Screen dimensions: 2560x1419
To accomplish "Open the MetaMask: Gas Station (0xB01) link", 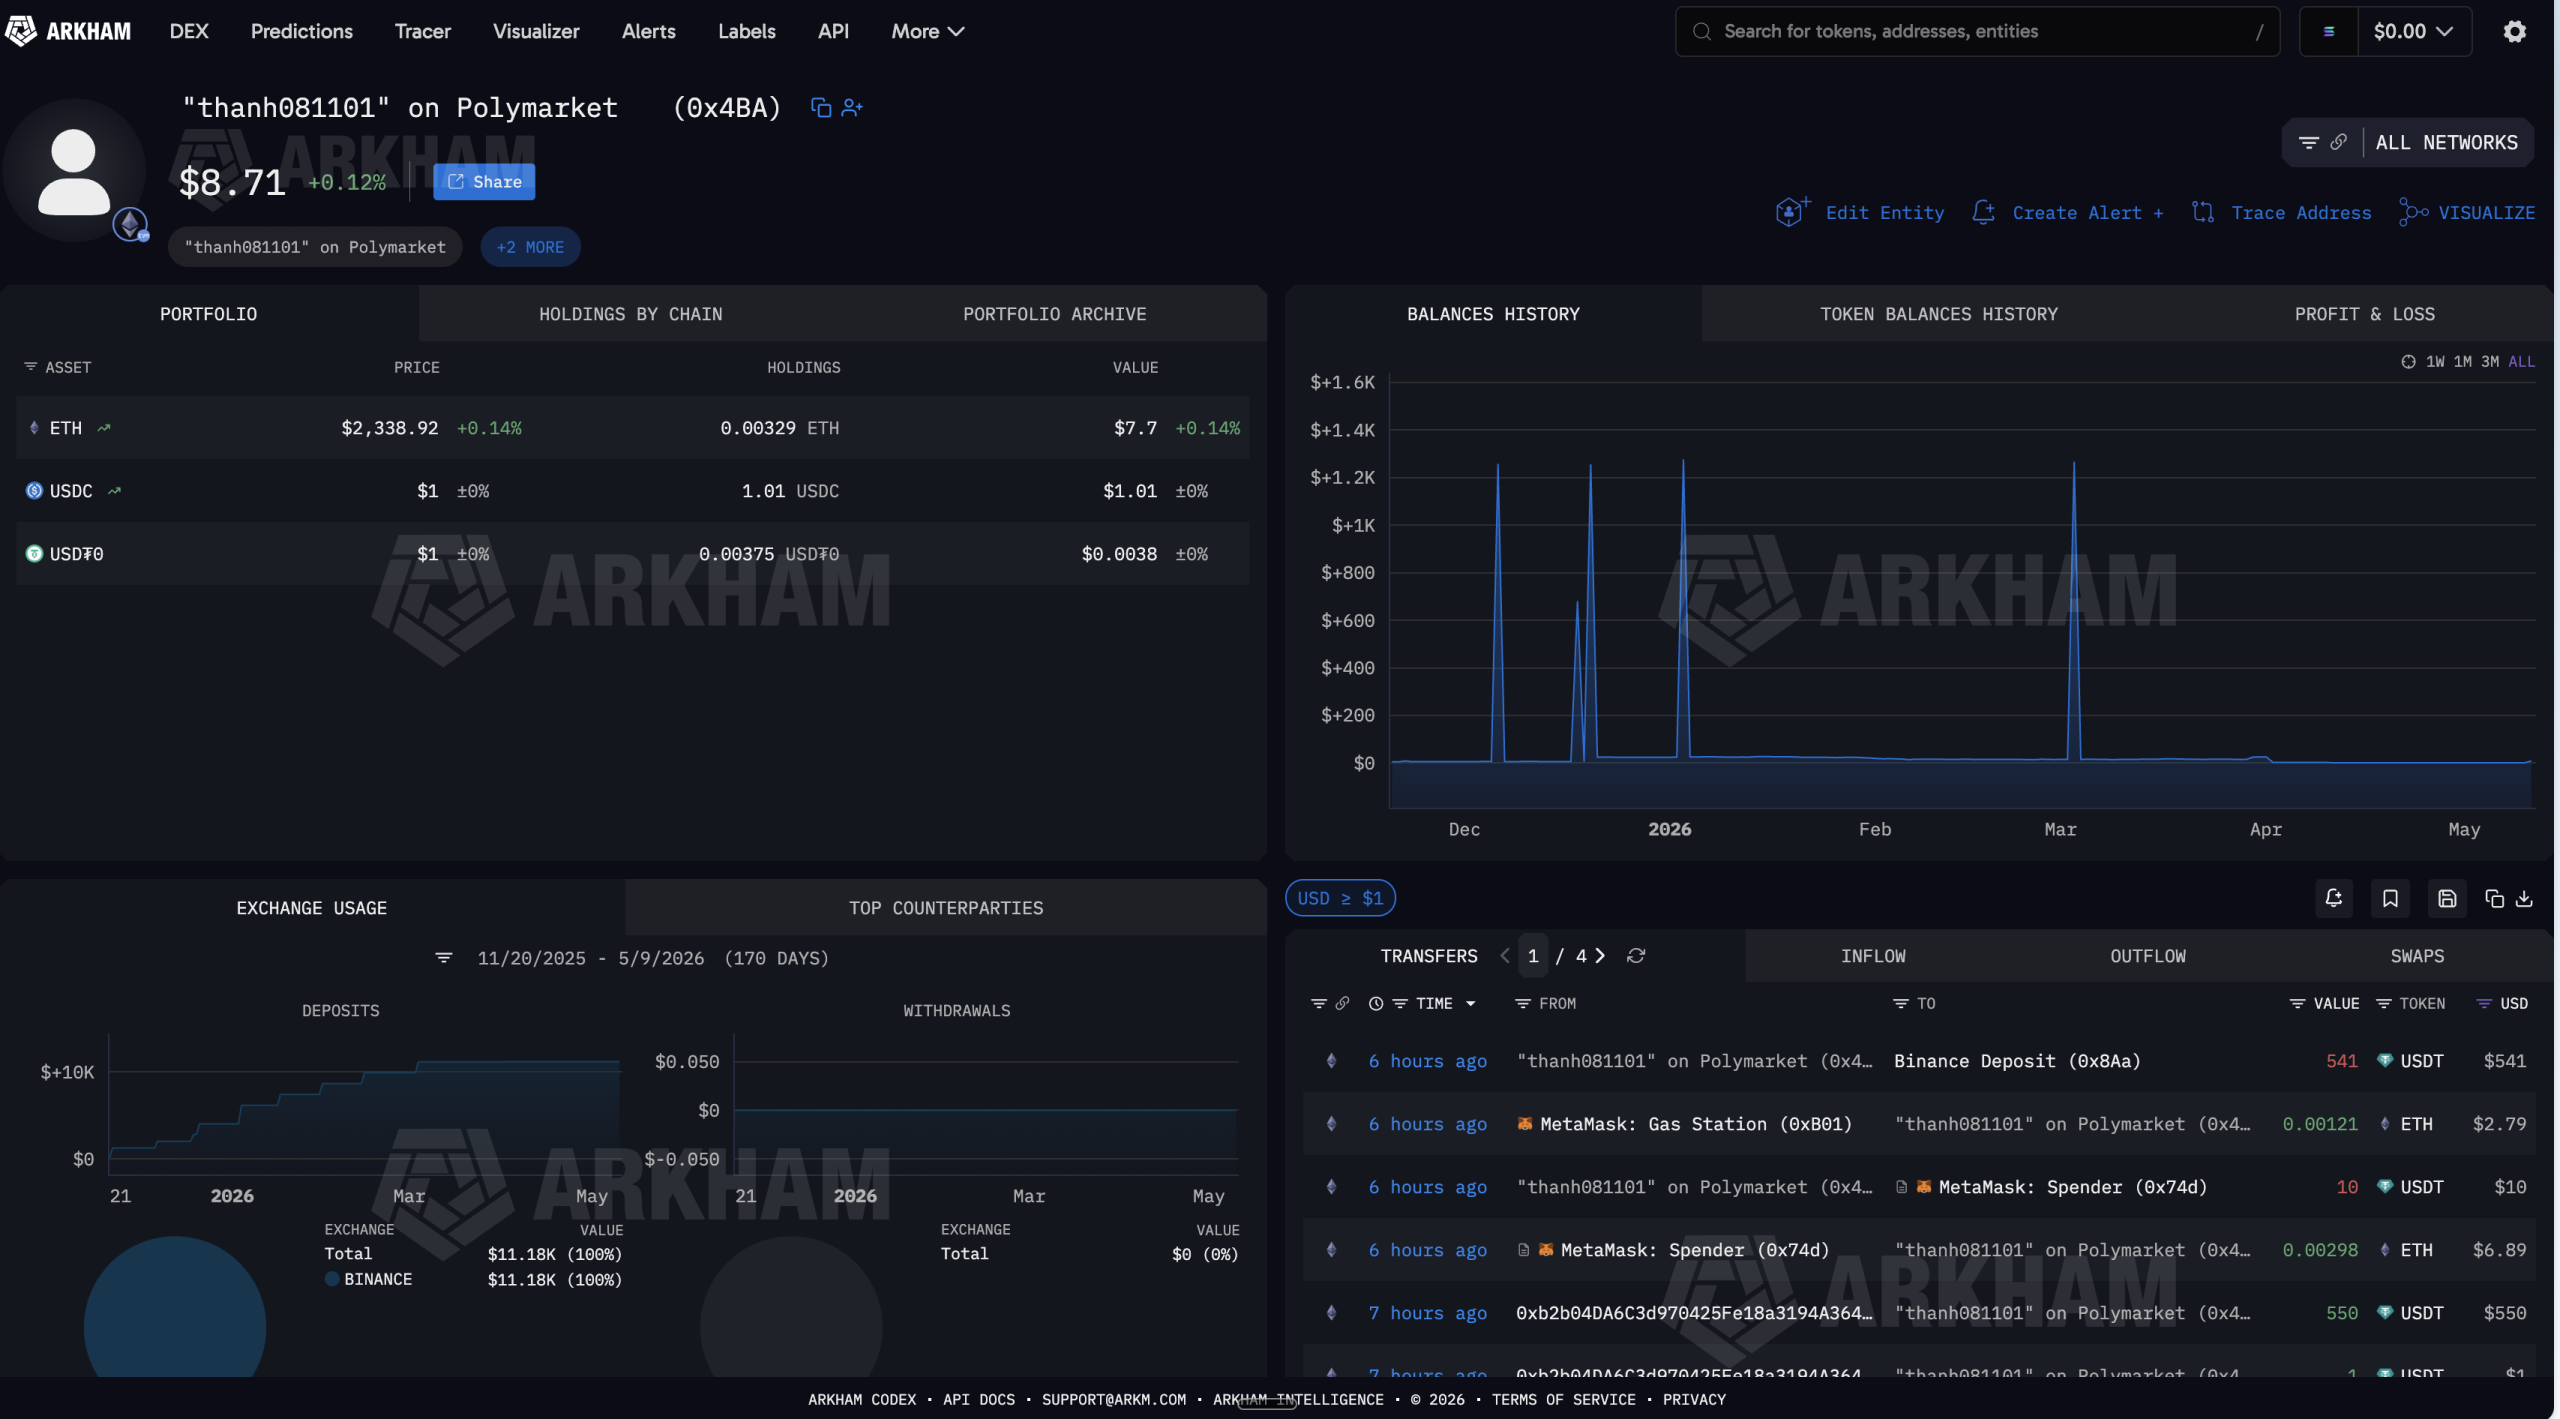I will point(1696,1124).
